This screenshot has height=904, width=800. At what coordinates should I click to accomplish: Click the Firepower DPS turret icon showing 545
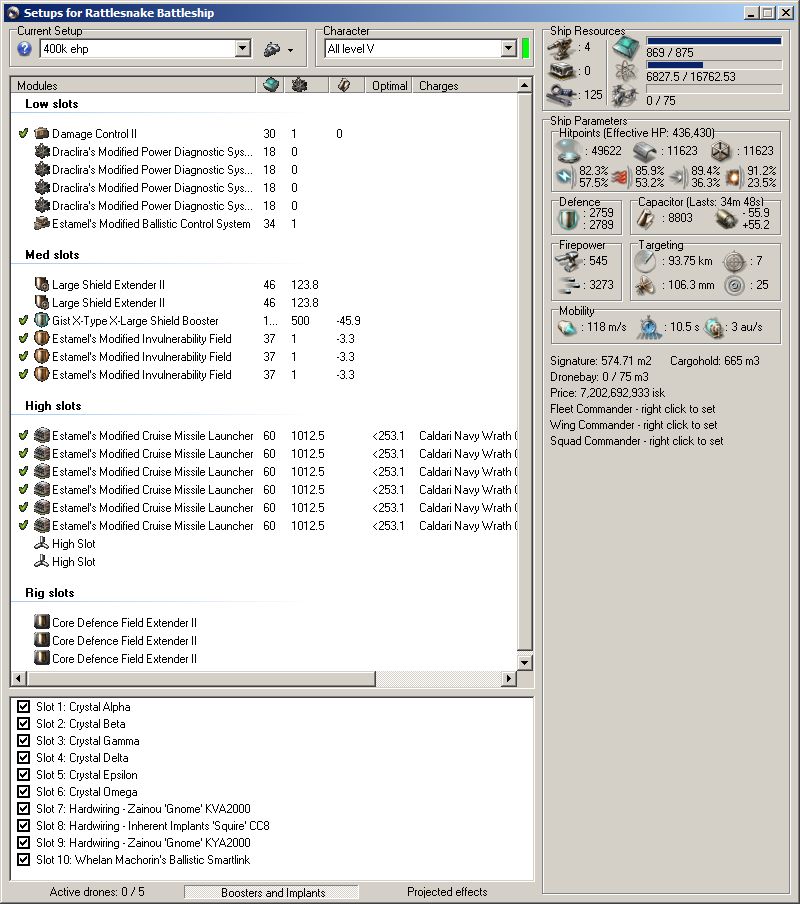pyautogui.click(x=569, y=261)
